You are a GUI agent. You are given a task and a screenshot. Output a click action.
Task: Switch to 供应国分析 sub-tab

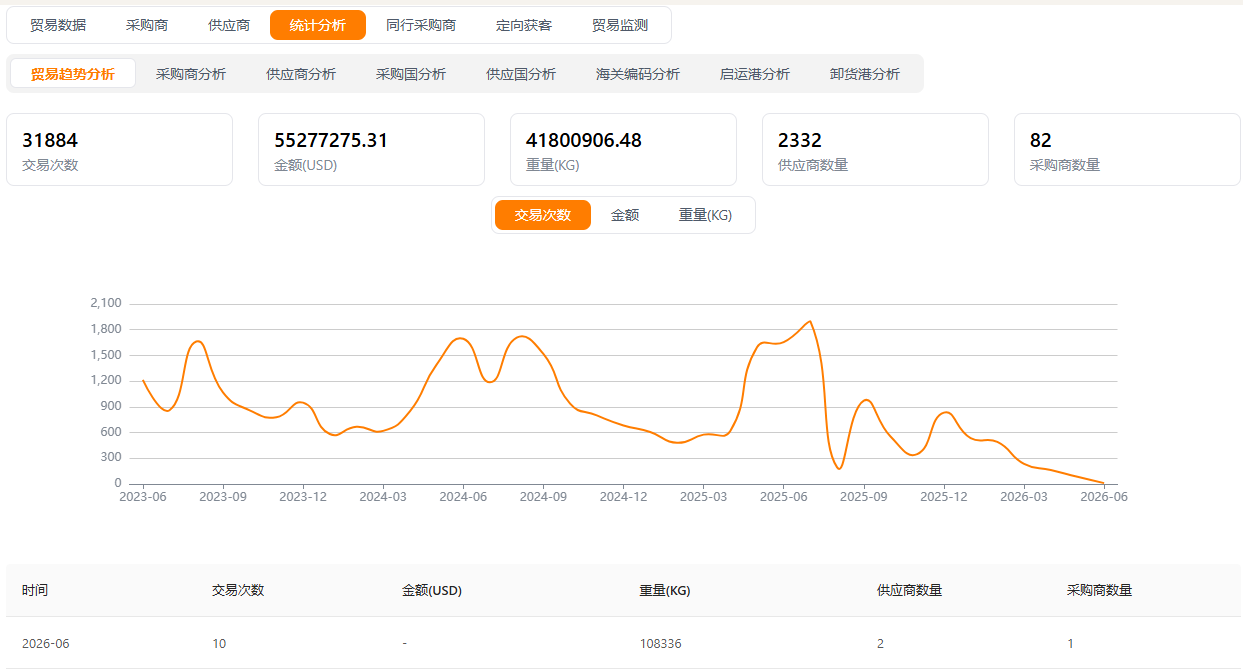(521, 74)
